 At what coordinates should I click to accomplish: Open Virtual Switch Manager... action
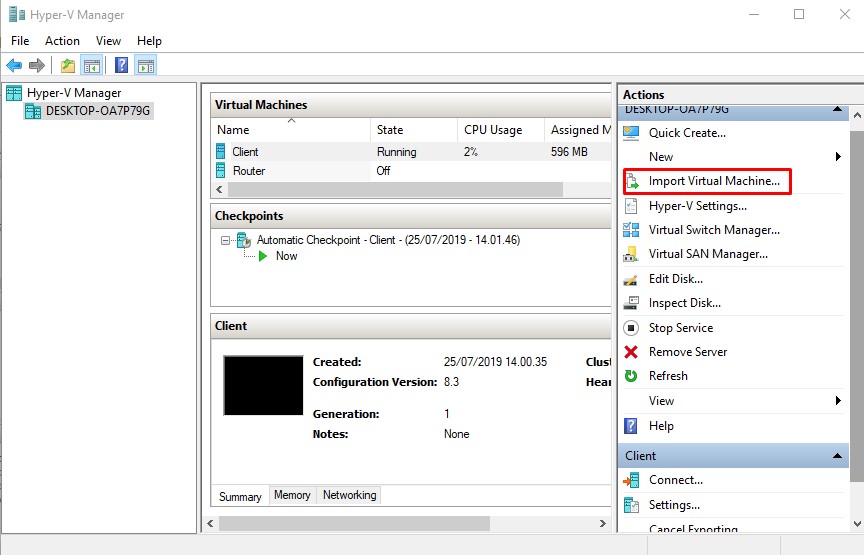[714, 230]
